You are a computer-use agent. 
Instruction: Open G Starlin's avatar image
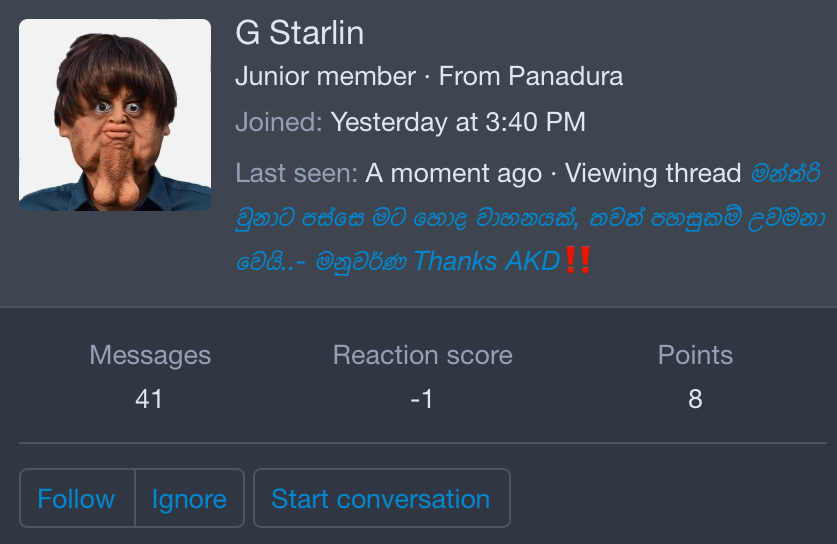click(115, 115)
